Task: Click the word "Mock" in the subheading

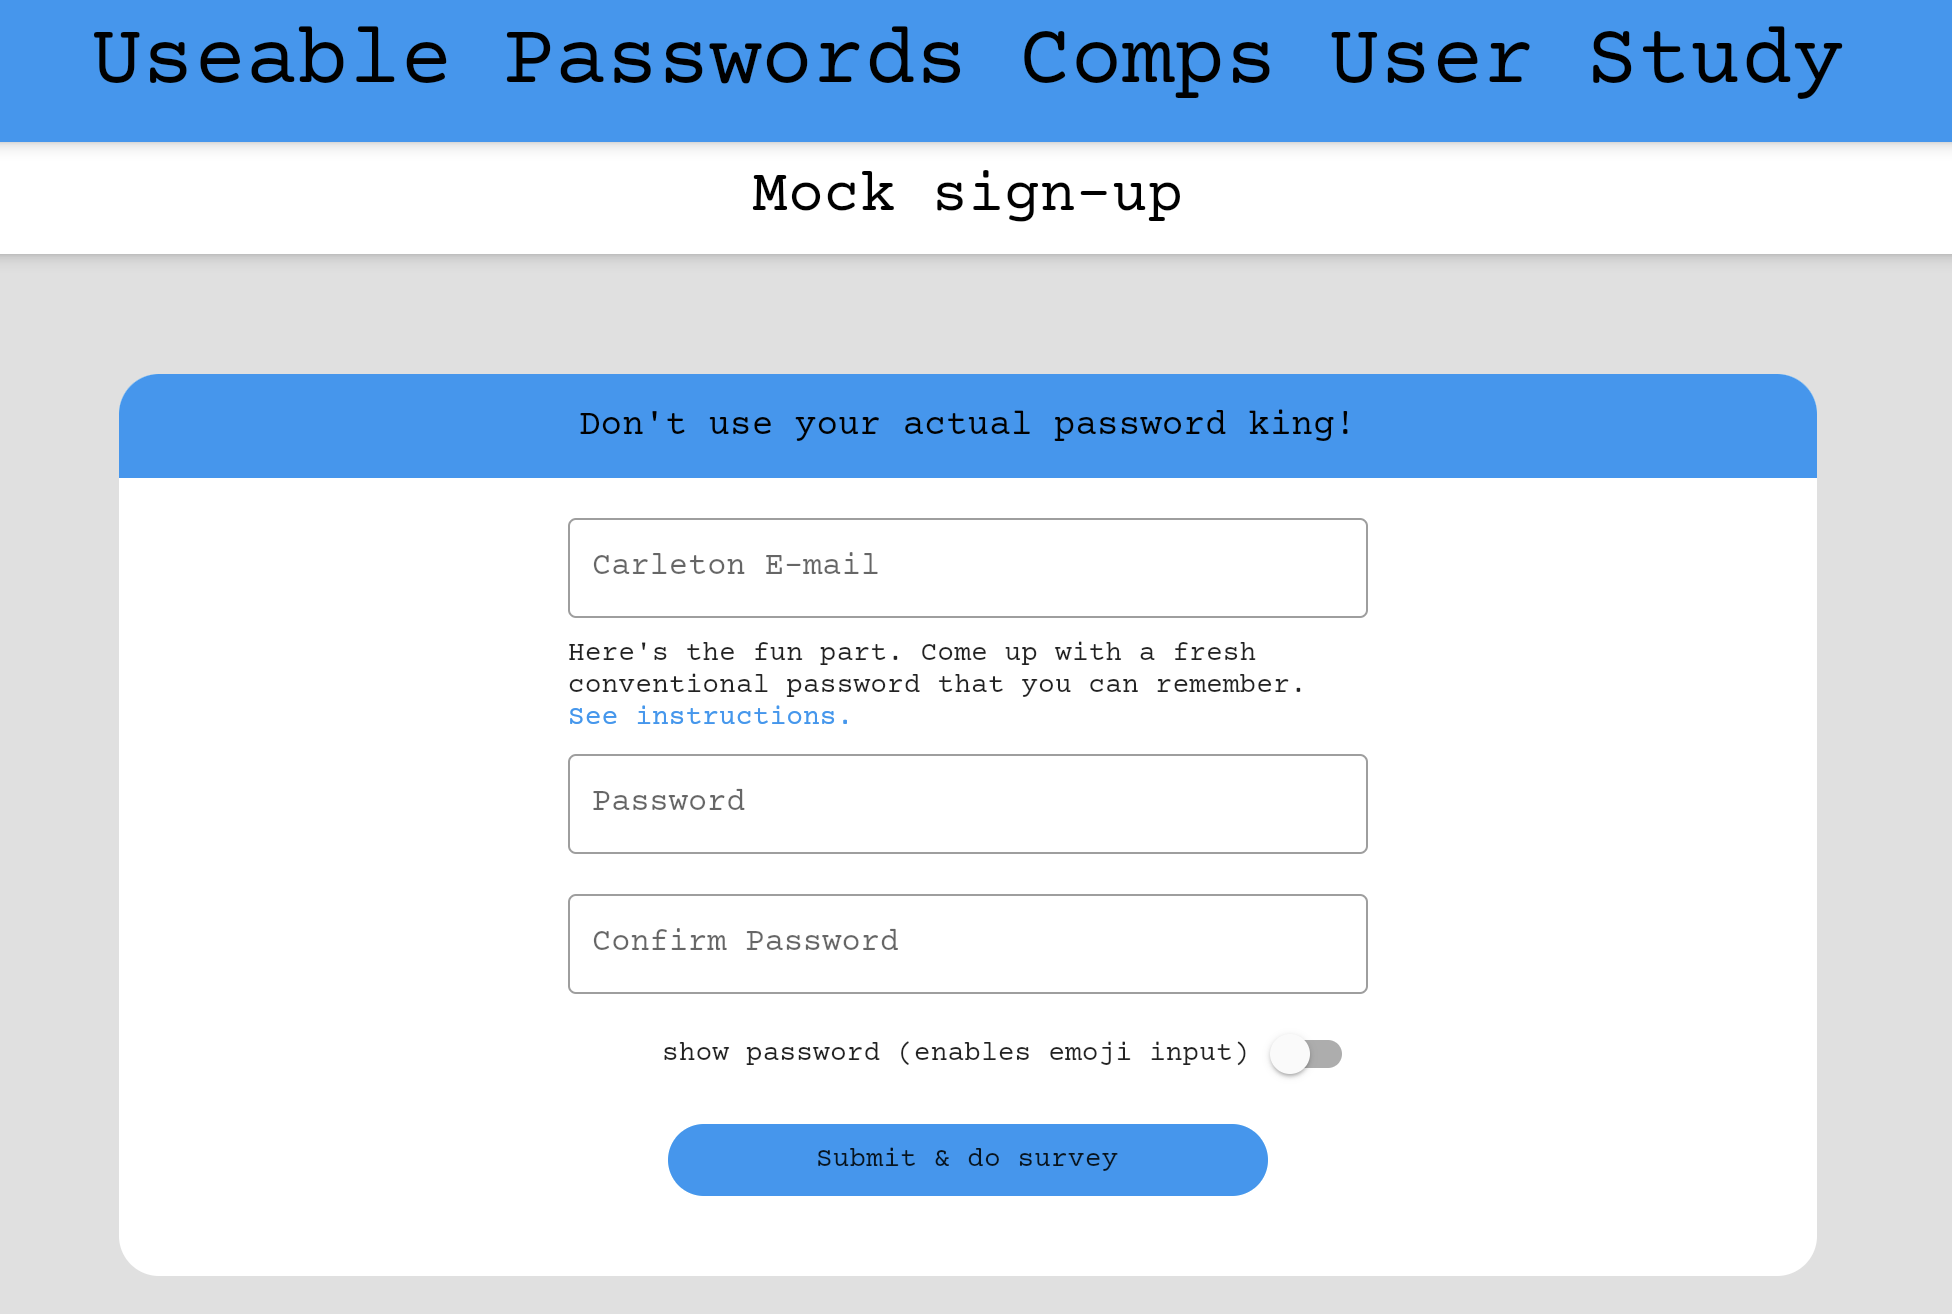Action: click(x=823, y=193)
